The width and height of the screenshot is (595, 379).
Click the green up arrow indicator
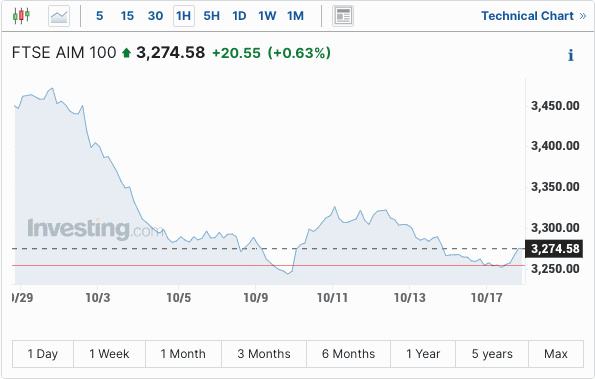click(126, 53)
